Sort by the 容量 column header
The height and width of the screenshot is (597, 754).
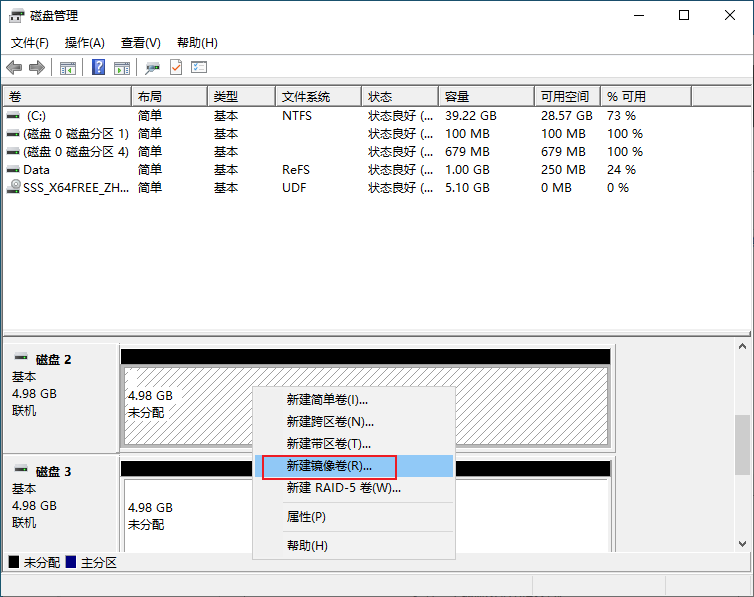(486, 97)
